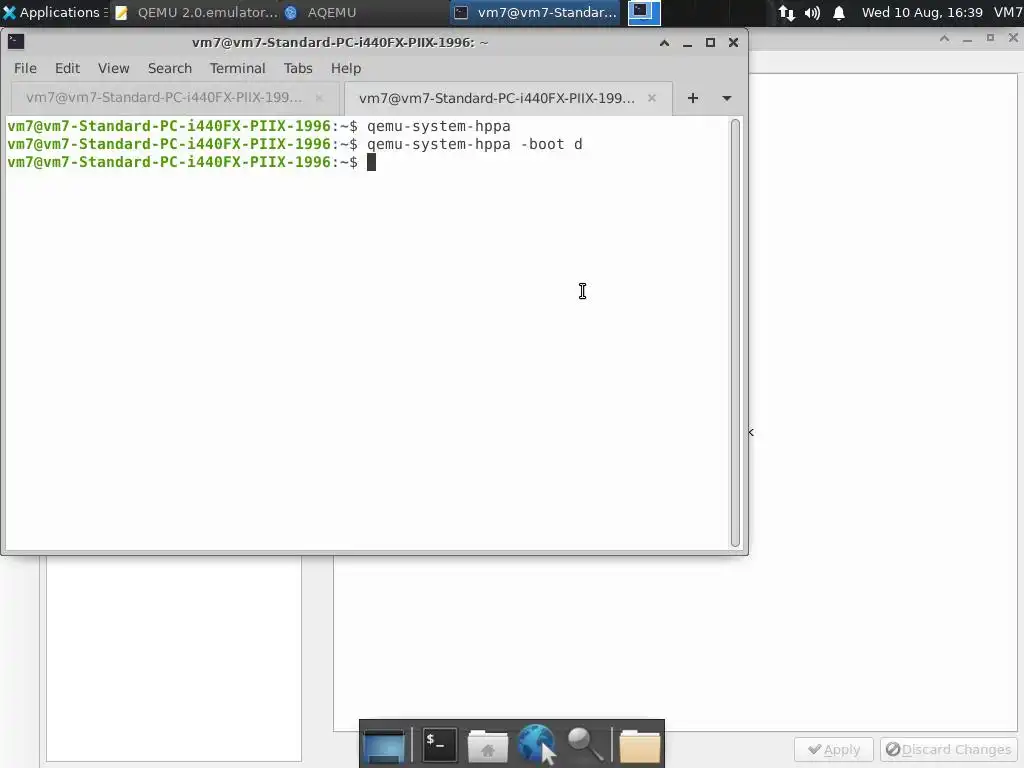Switch to AQEMU taskbar window
Screen dimensions: 1024x768
(321, 12)
